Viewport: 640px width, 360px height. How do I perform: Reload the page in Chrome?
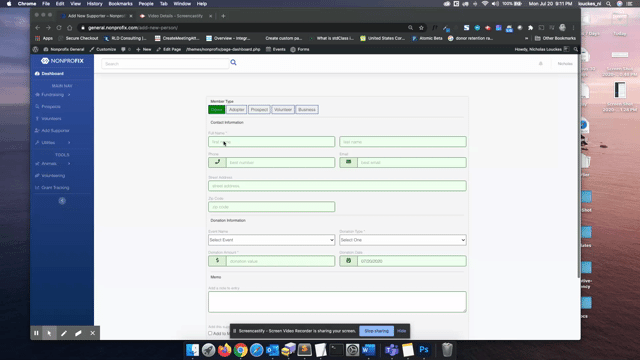(x=59, y=28)
